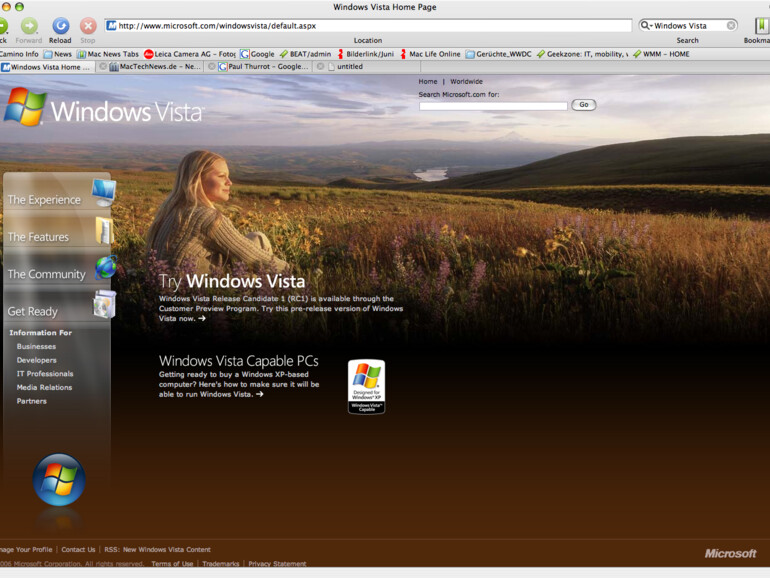Screen dimensions: 770x578
Task: Click the Search Microsoft.com input box
Action: pos(493,106)
